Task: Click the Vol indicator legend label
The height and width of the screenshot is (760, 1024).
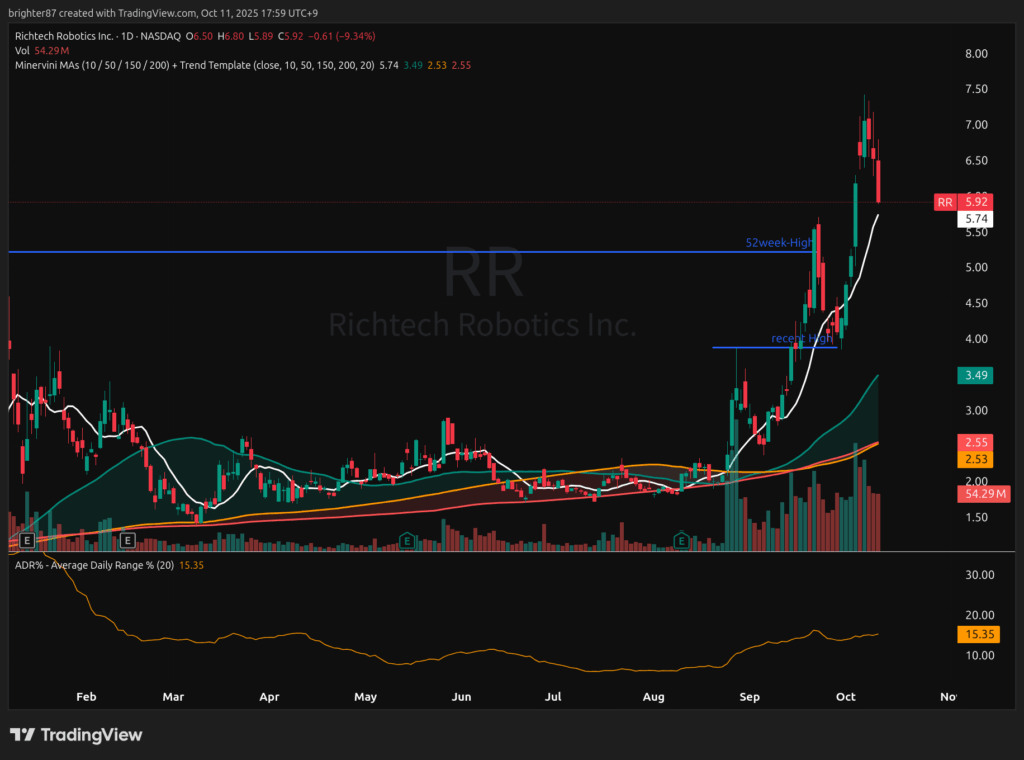Action: pyautogui.click(x=21, y=50)
